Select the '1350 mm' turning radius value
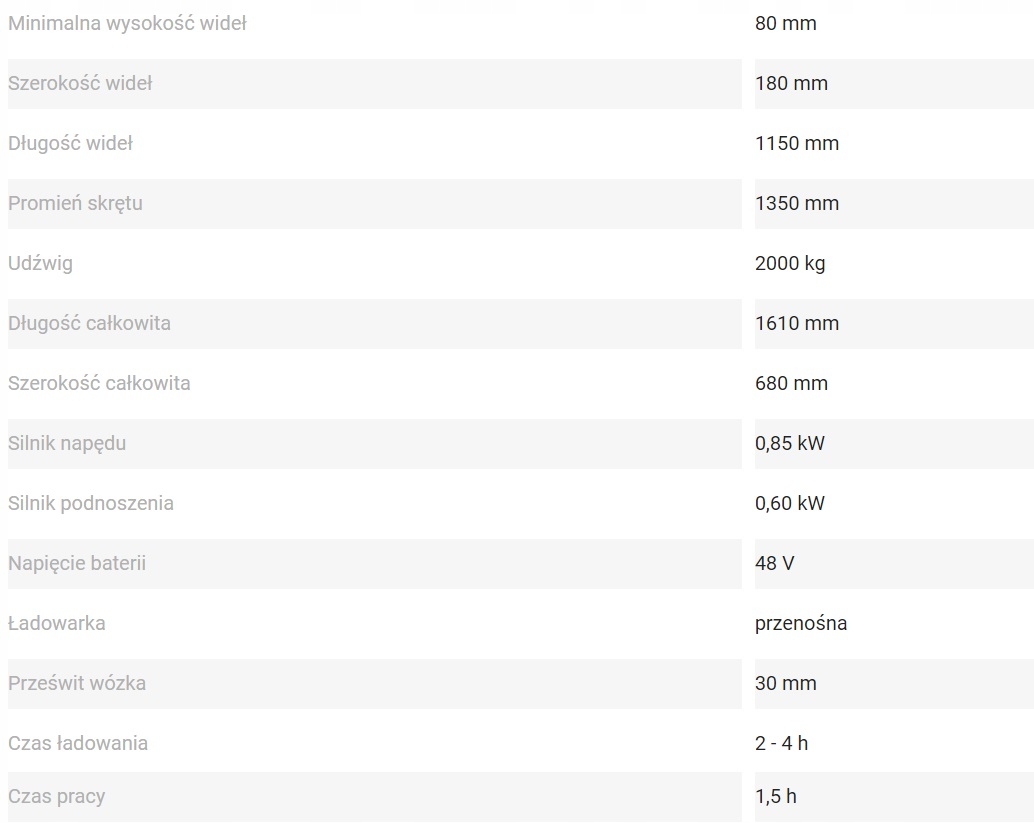The height and width of the screenshot is (823, 1034). coord(797,203)
